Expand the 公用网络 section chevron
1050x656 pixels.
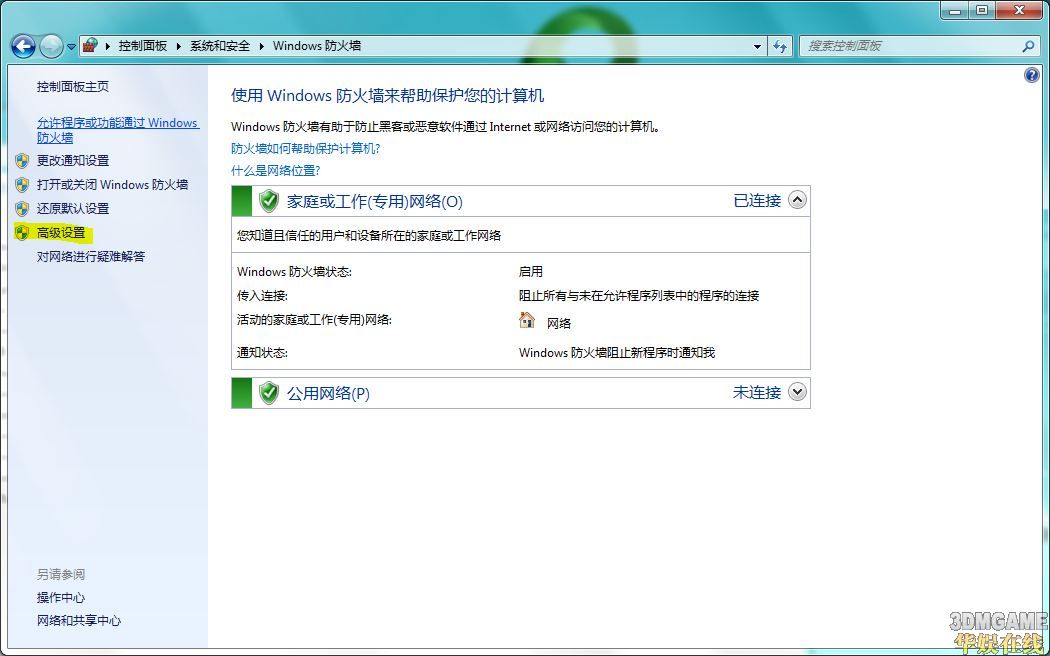pyautogui.click(x=797, y=392)
